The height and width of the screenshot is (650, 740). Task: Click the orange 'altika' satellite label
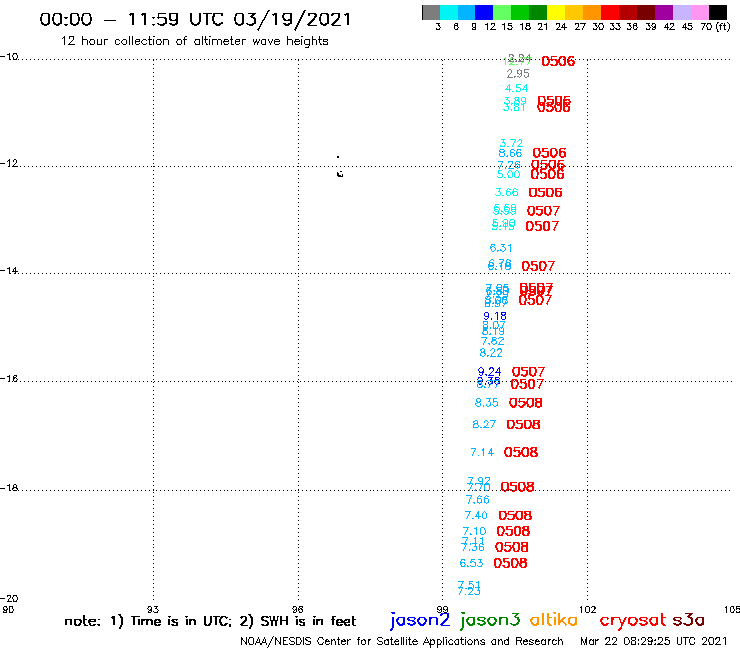click(554, 619)
